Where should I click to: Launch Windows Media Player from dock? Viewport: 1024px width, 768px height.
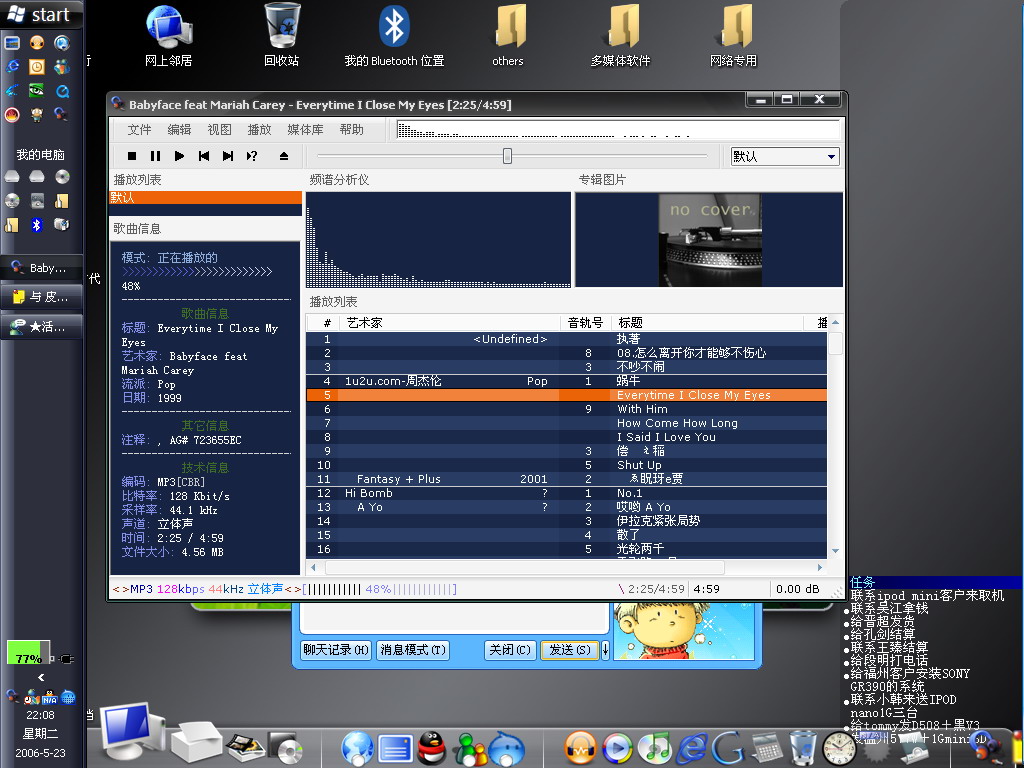(617, 748)
